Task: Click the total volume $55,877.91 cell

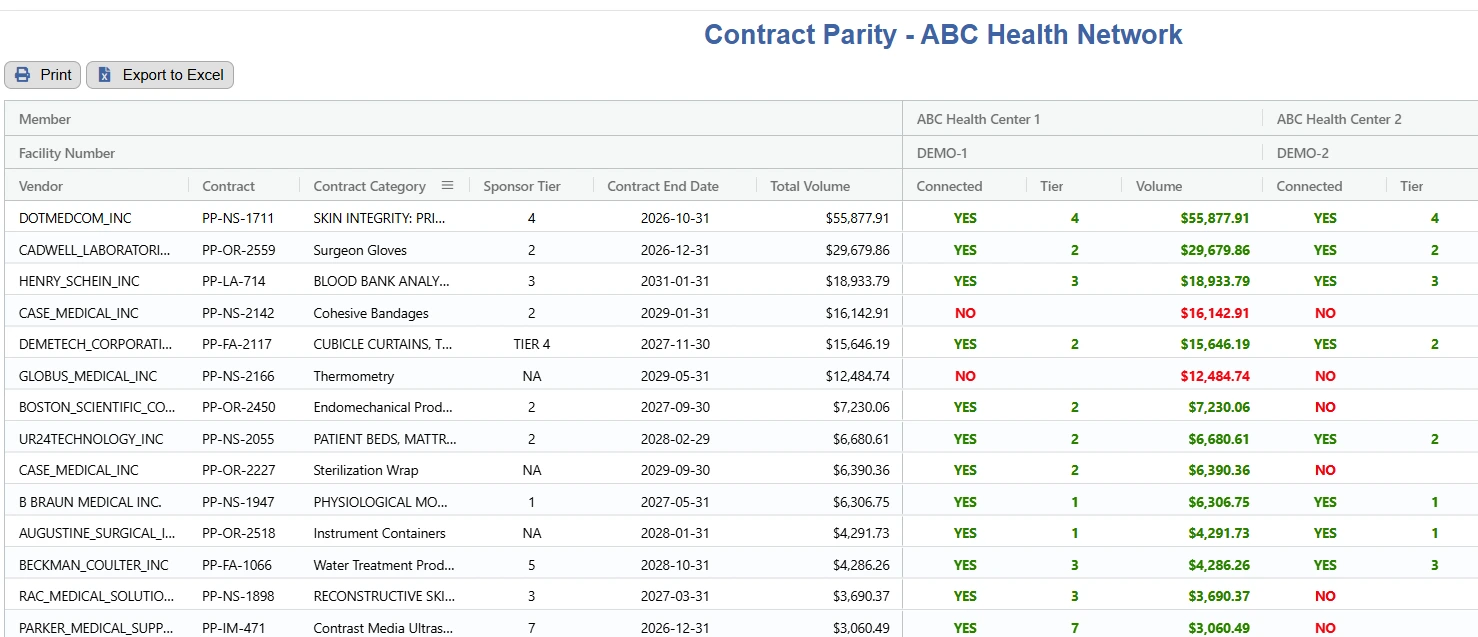Action: tap(857, 218)
